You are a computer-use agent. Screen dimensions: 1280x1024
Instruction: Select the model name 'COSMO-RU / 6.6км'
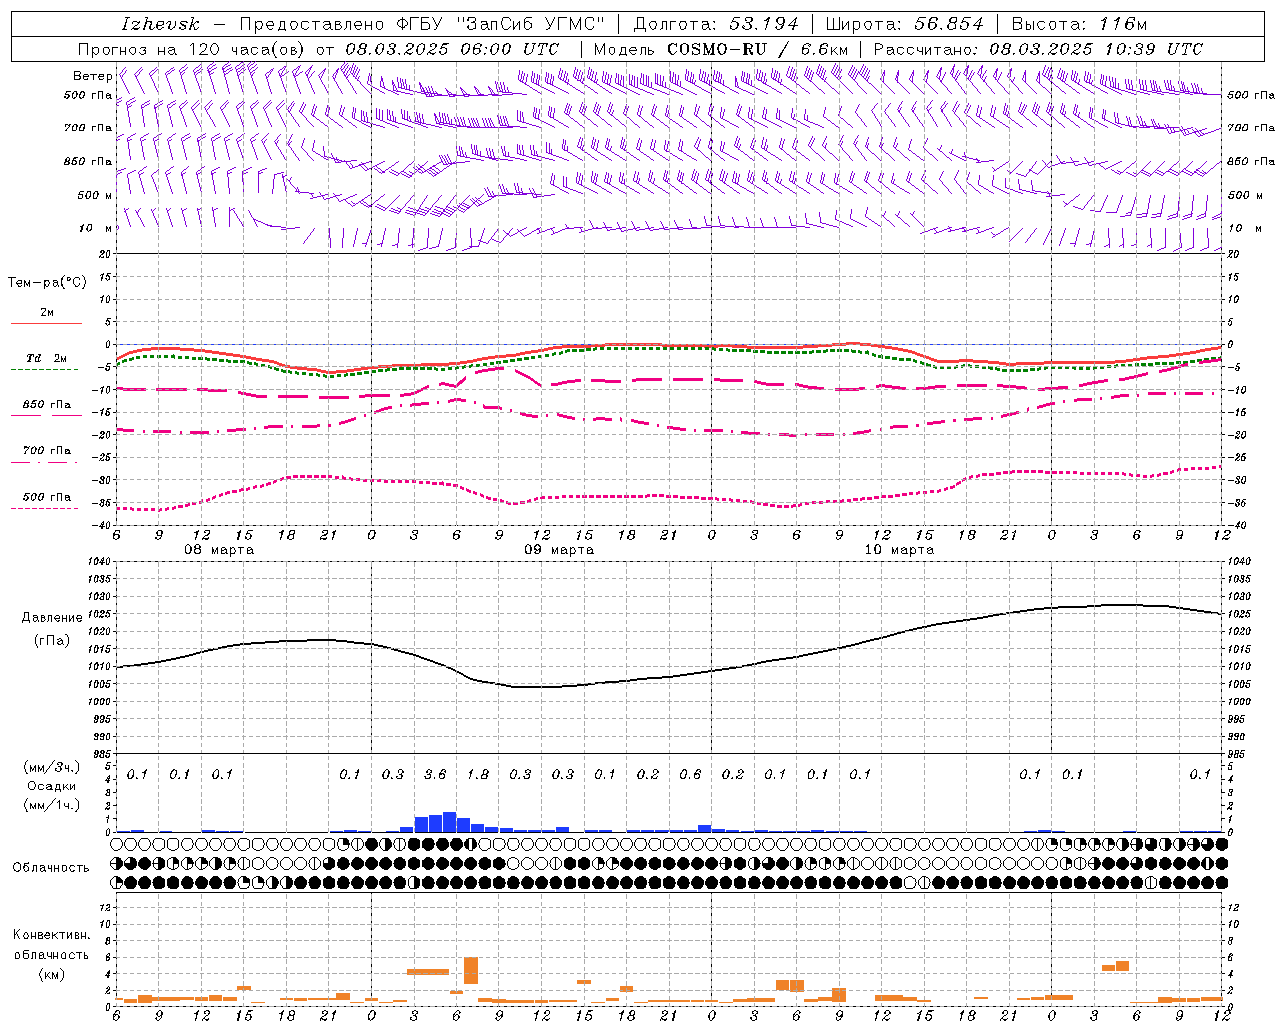click(759, 49)
